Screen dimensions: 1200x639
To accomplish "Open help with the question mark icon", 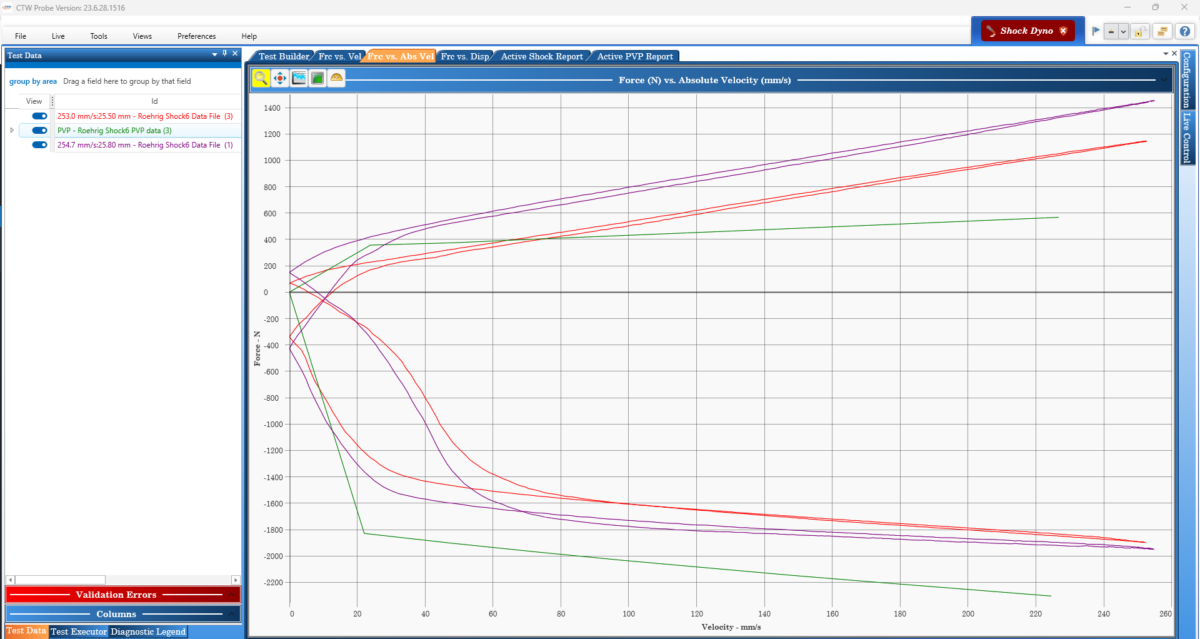I will pos(1183,32).
